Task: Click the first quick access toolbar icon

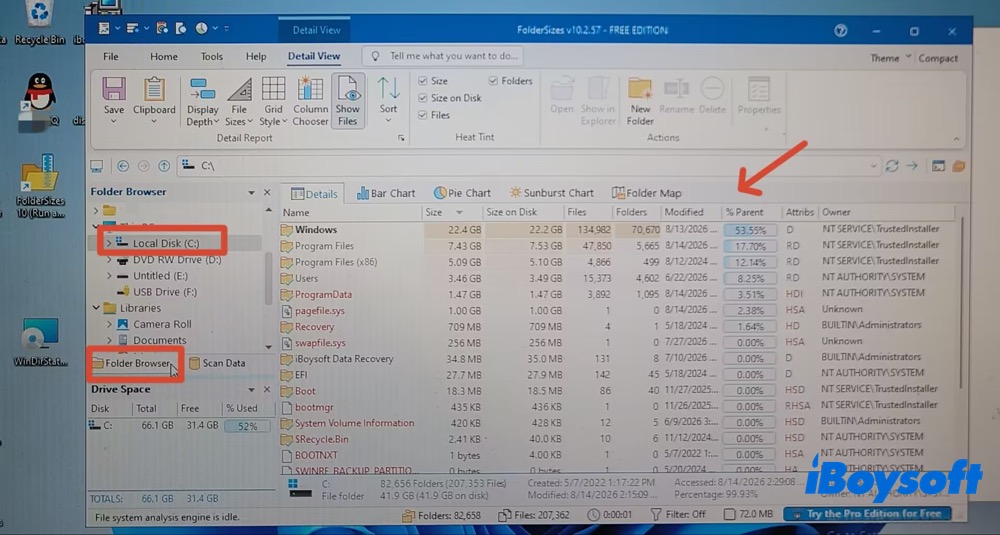Action: point(104,28)
